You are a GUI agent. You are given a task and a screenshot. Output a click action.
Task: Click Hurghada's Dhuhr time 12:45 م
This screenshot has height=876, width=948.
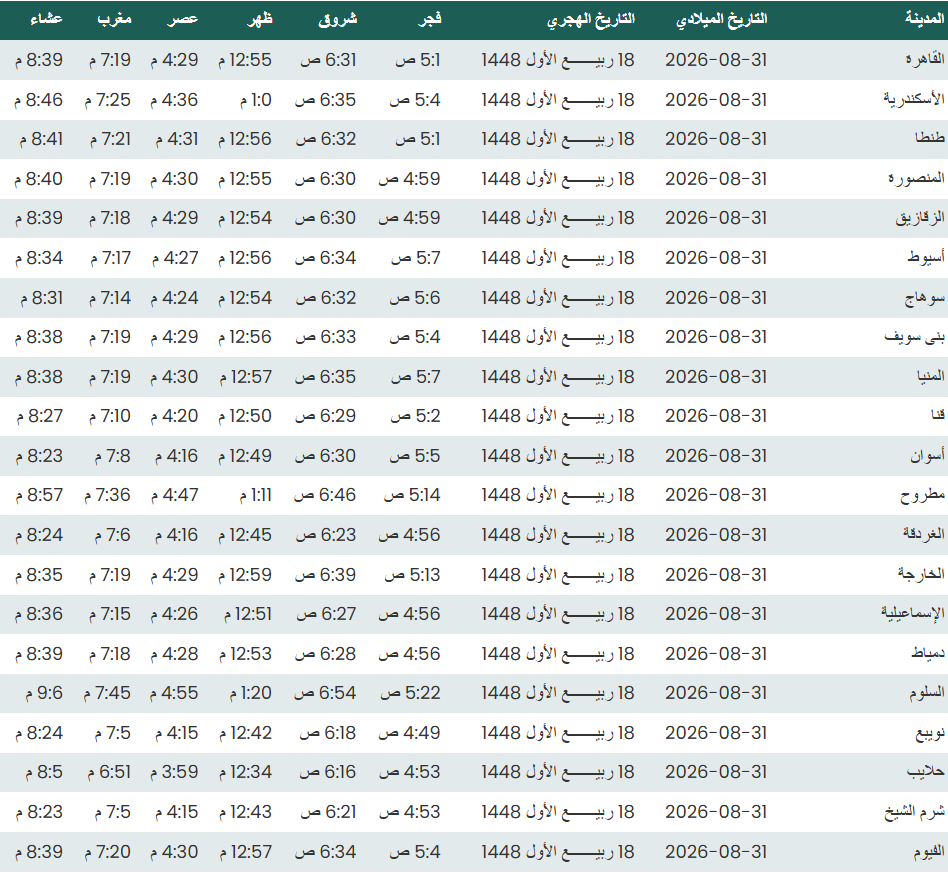click(x=245, y=536)
